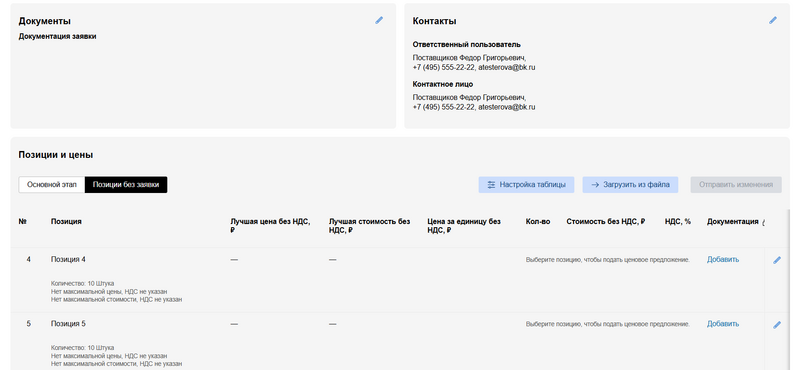Click the № column header
The height and width of the screenshot is (370, 800).
(22, 221)
